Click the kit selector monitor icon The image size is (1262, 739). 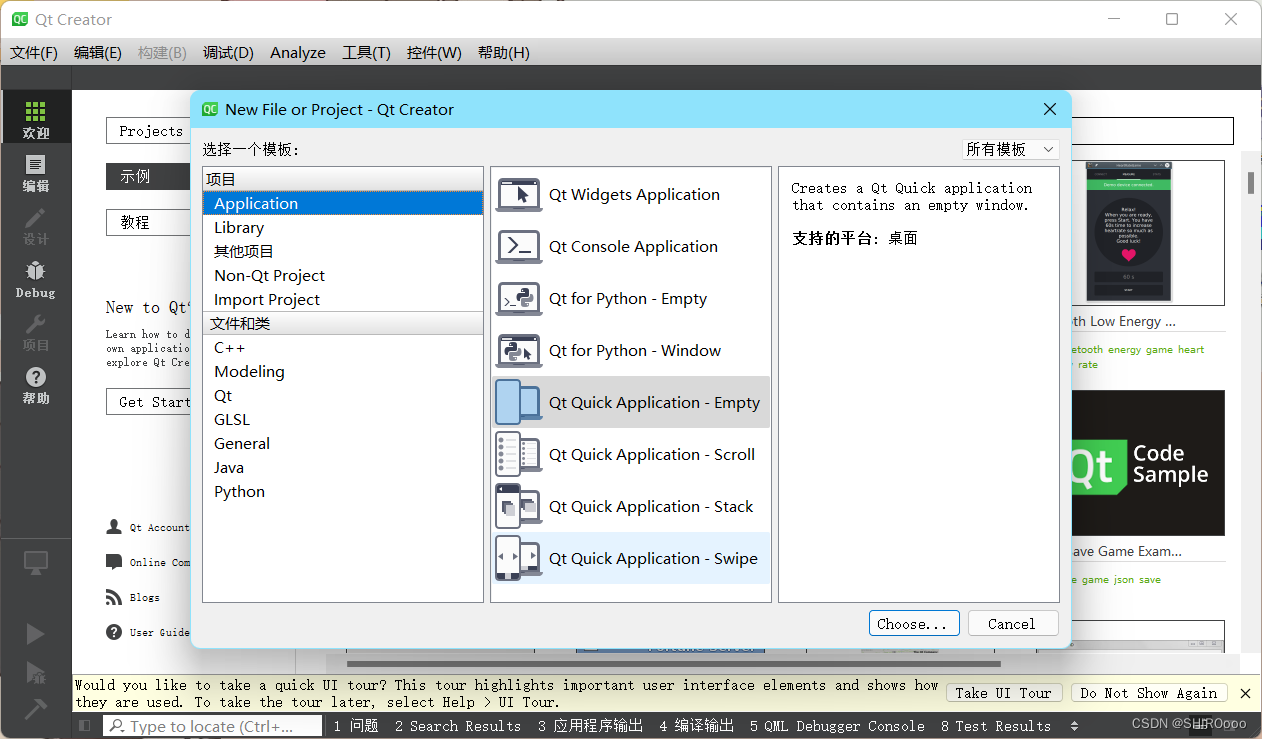[36, 563]
